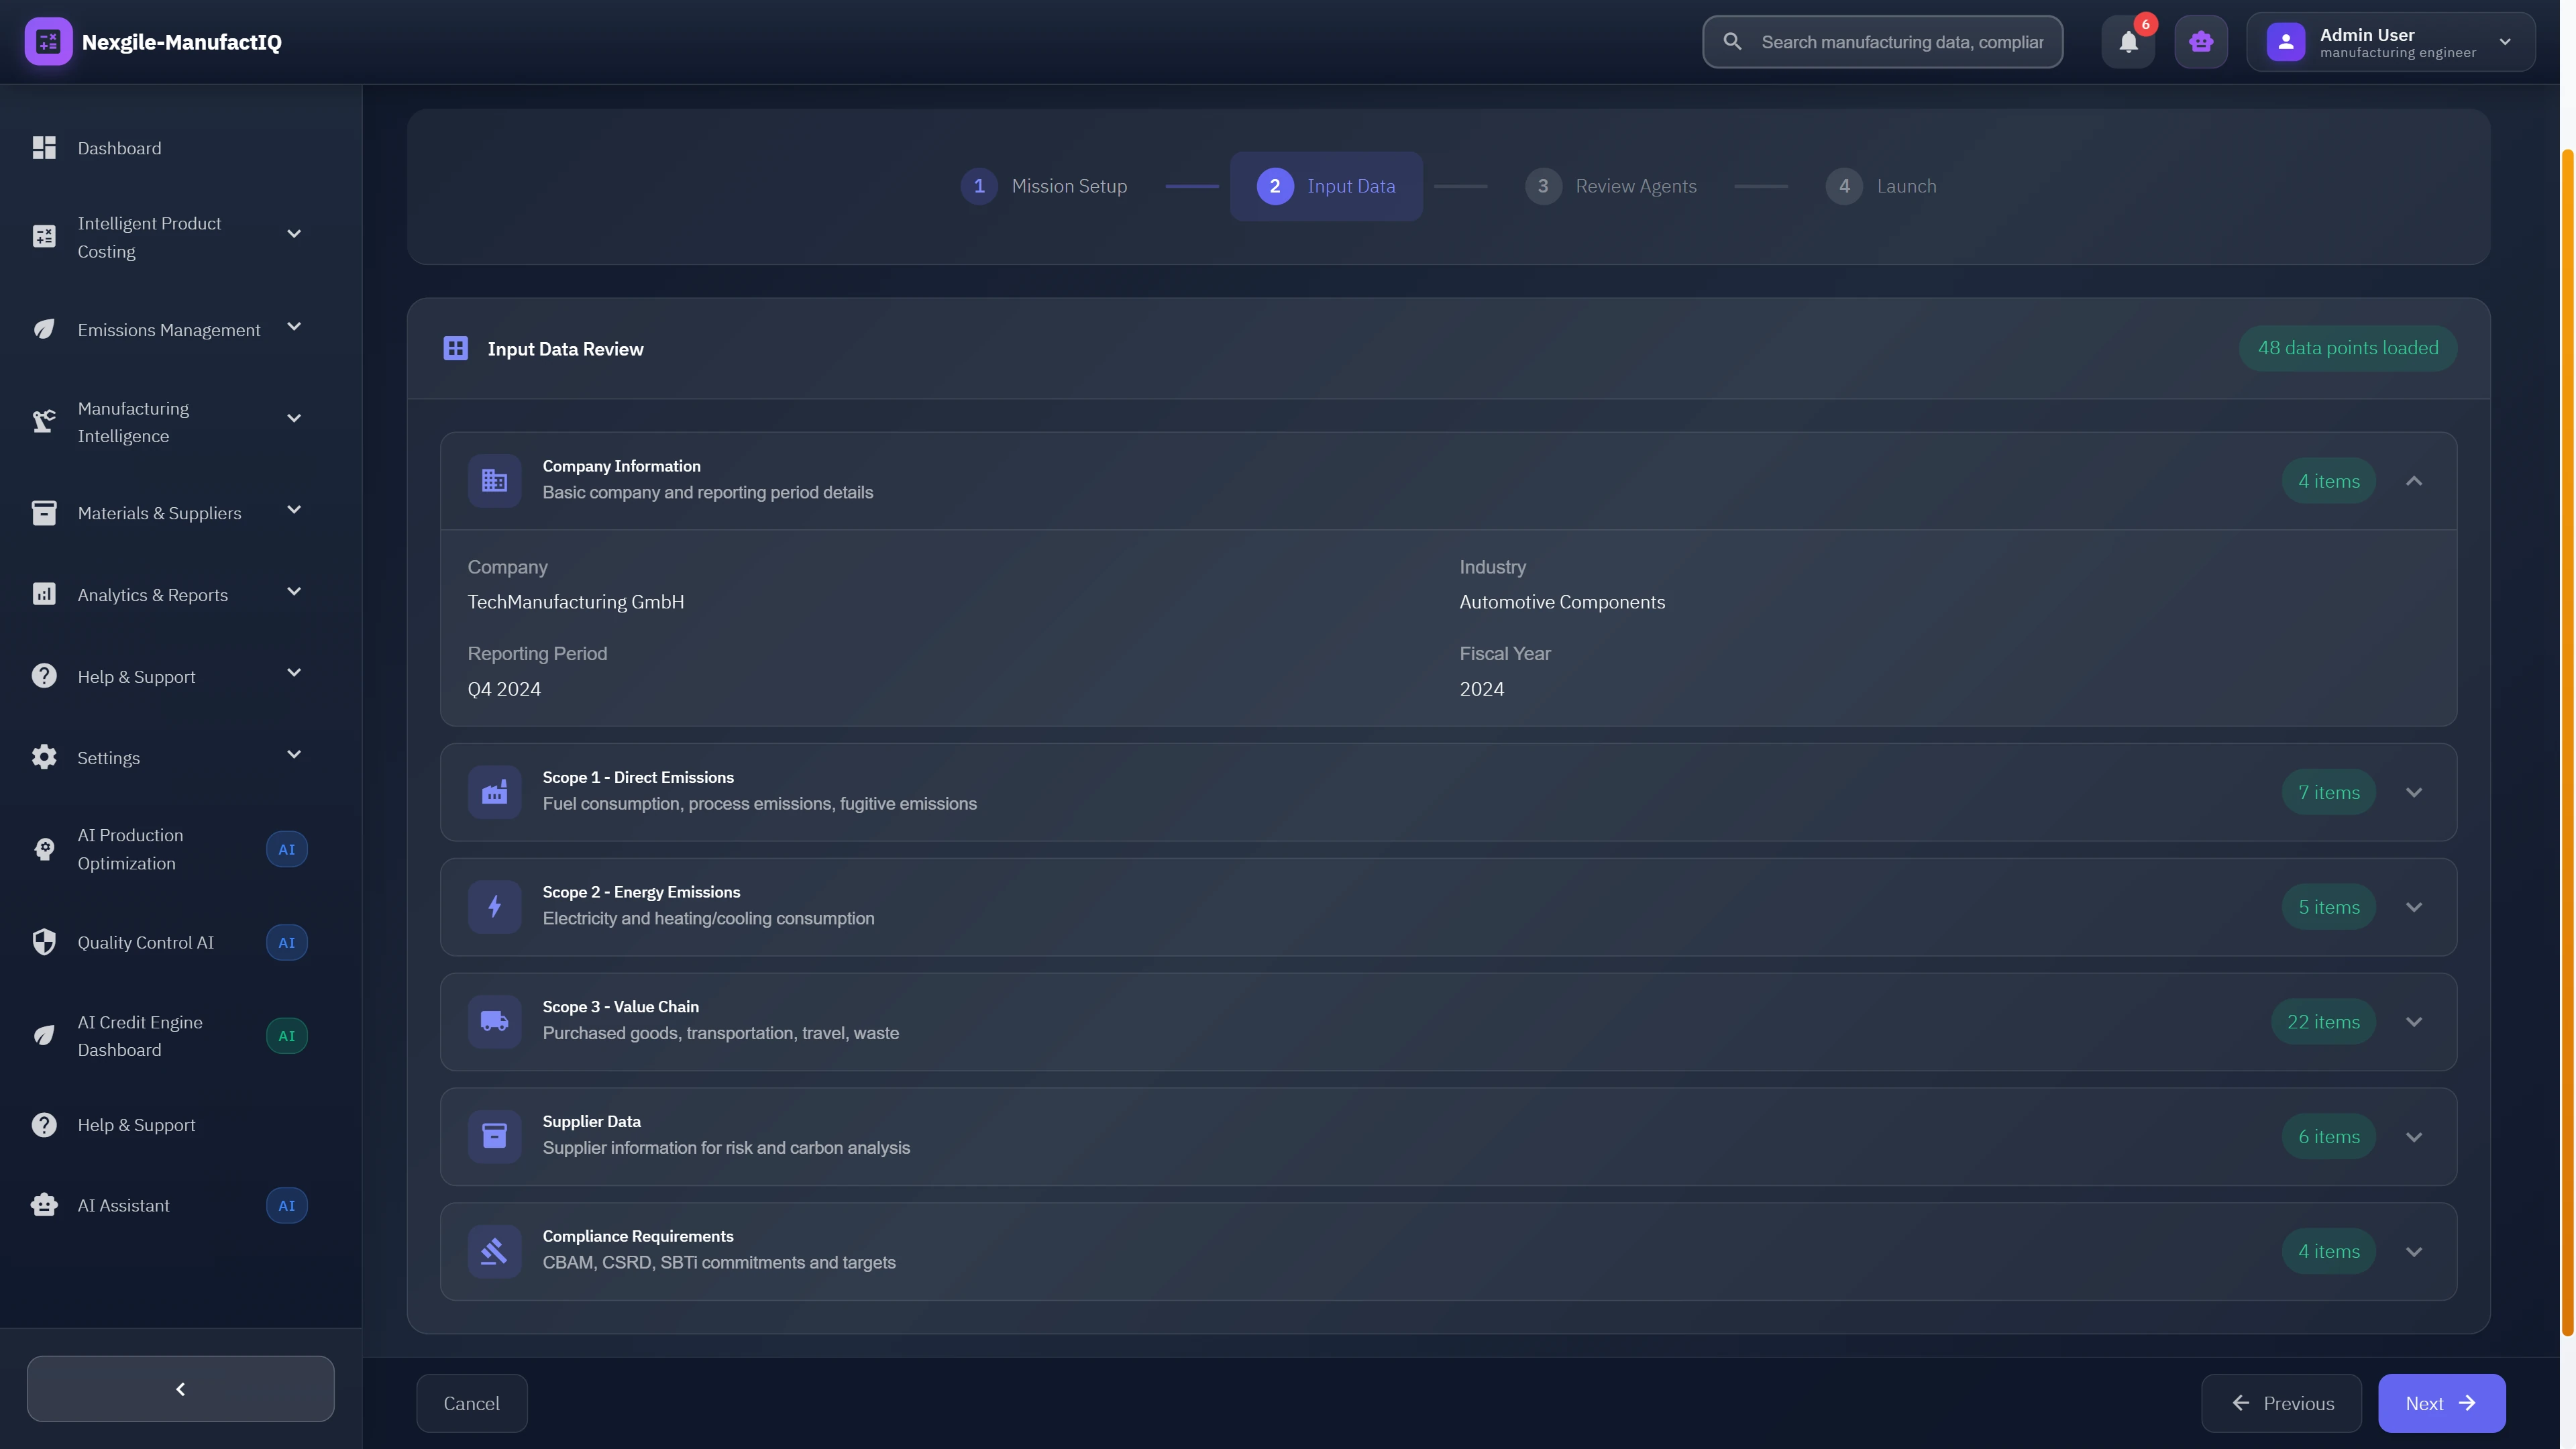Viewport: 2576px width, 1449px height.
Task: Expand the Scope 2 - Energy Emissions section
Action: 2415,906
